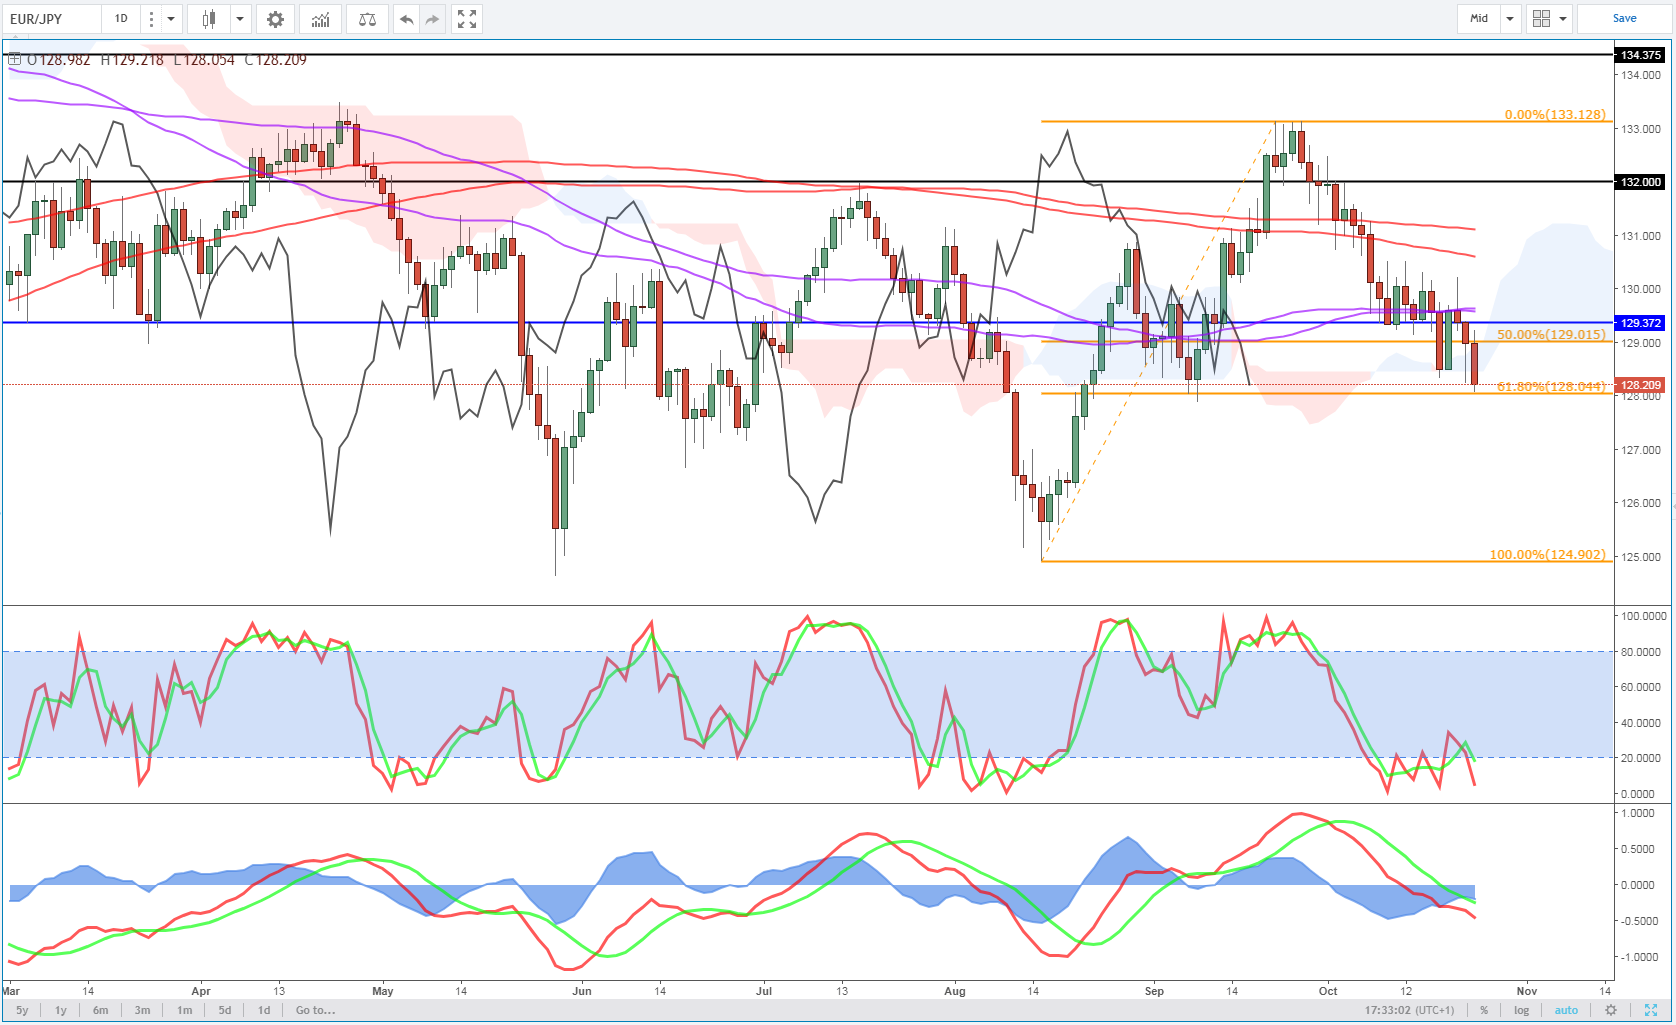Switch to the 3m time range
The image size is (1676, 1025).
click(x=143, y=1010)
